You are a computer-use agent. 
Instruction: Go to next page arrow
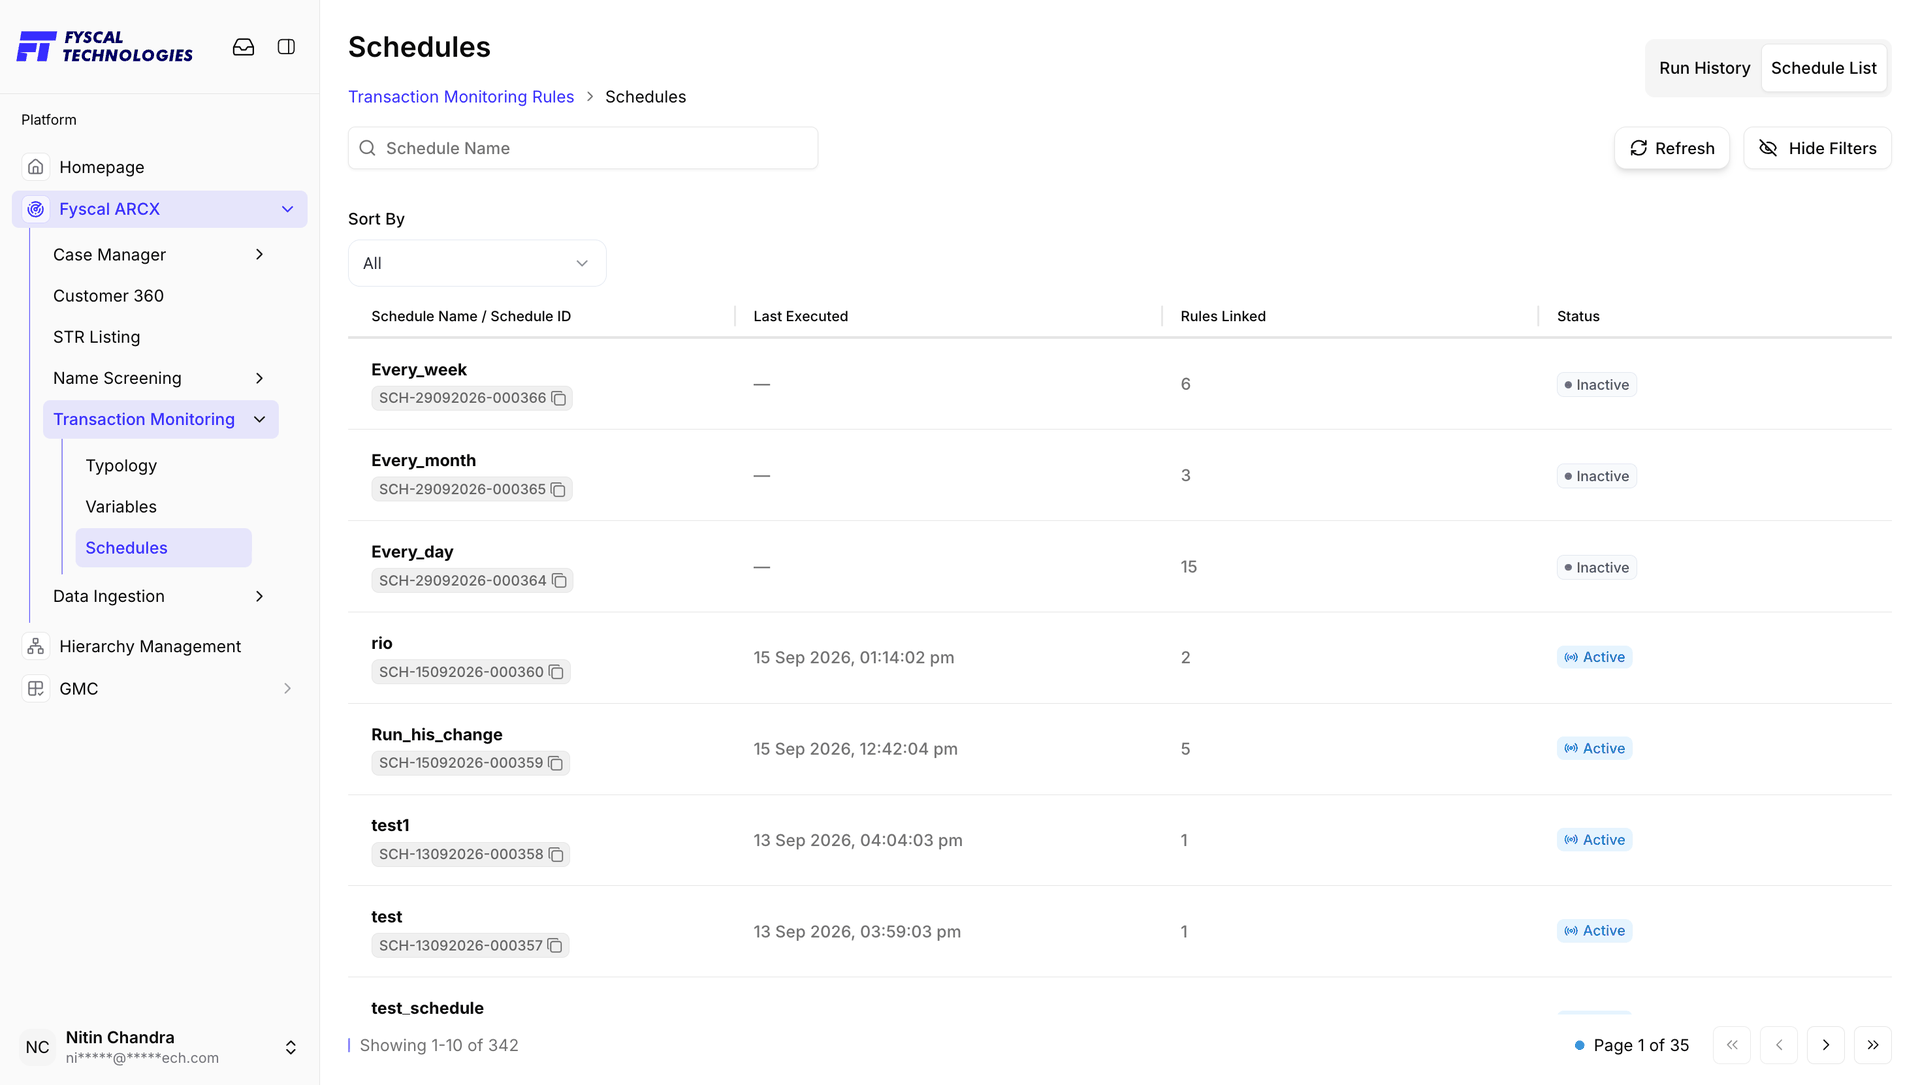(x=1826, y=1045)
